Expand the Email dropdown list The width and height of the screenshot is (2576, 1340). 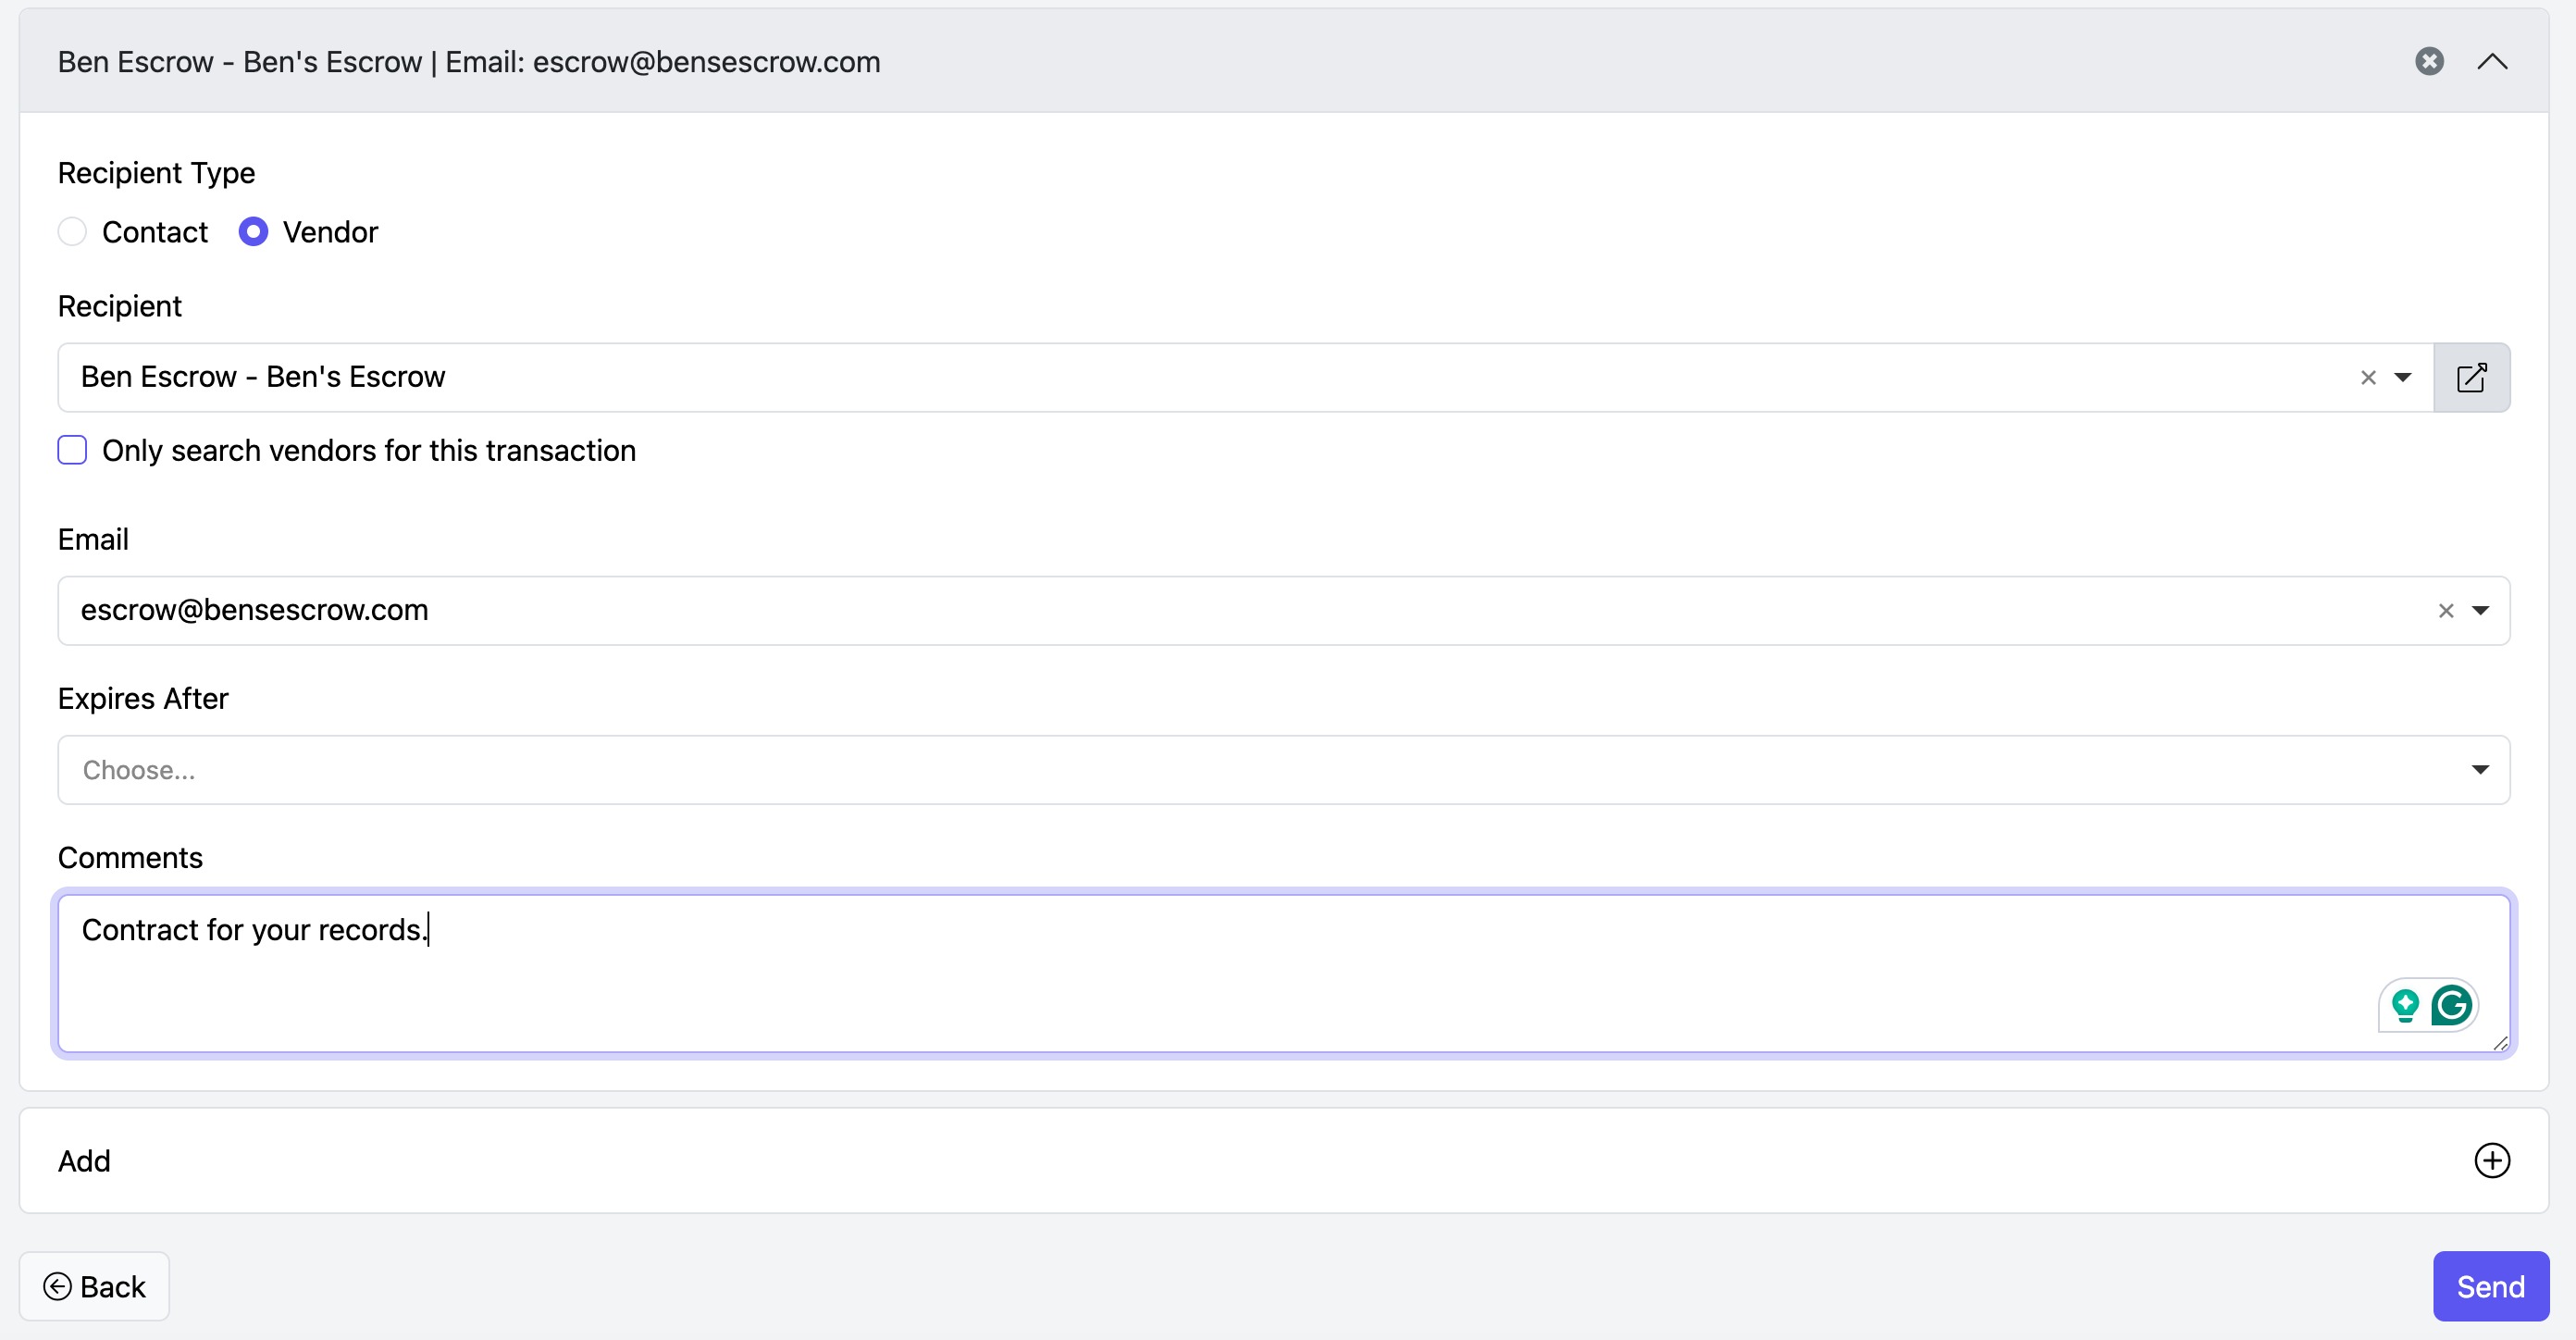(2480, 610)
